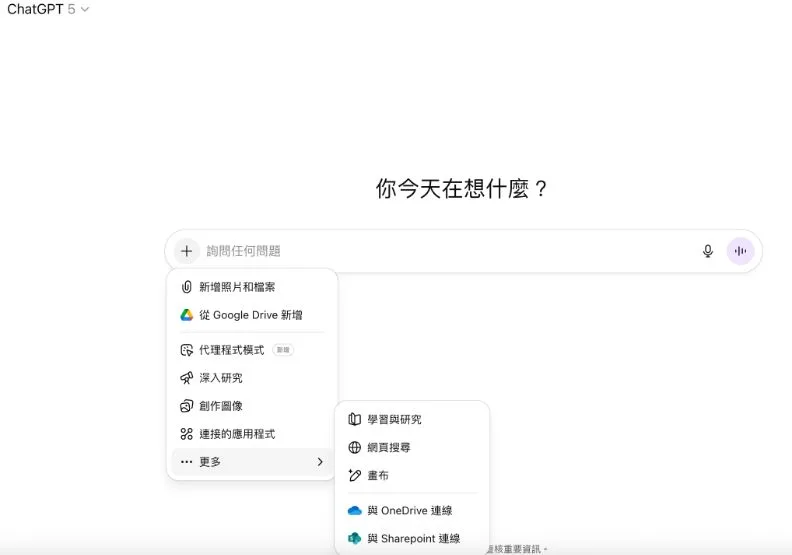Select 深入研究 deep research

pyautogui.click(x=252, y=378)
